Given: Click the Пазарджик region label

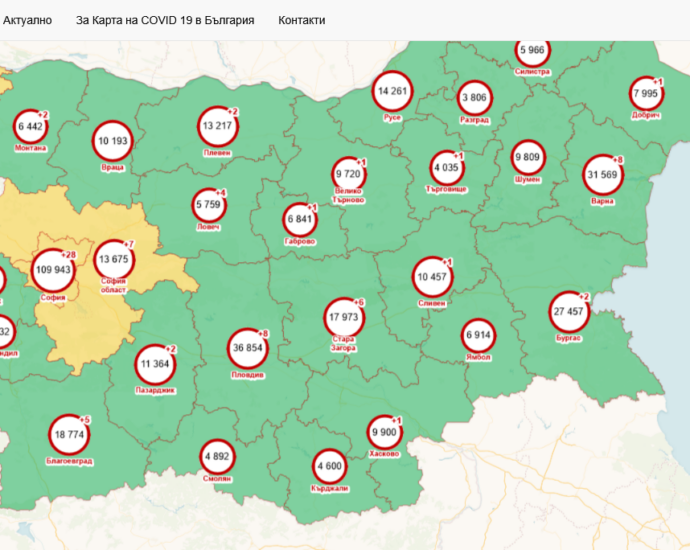Looking at the screenshot, I should click(x=155, y=391).
